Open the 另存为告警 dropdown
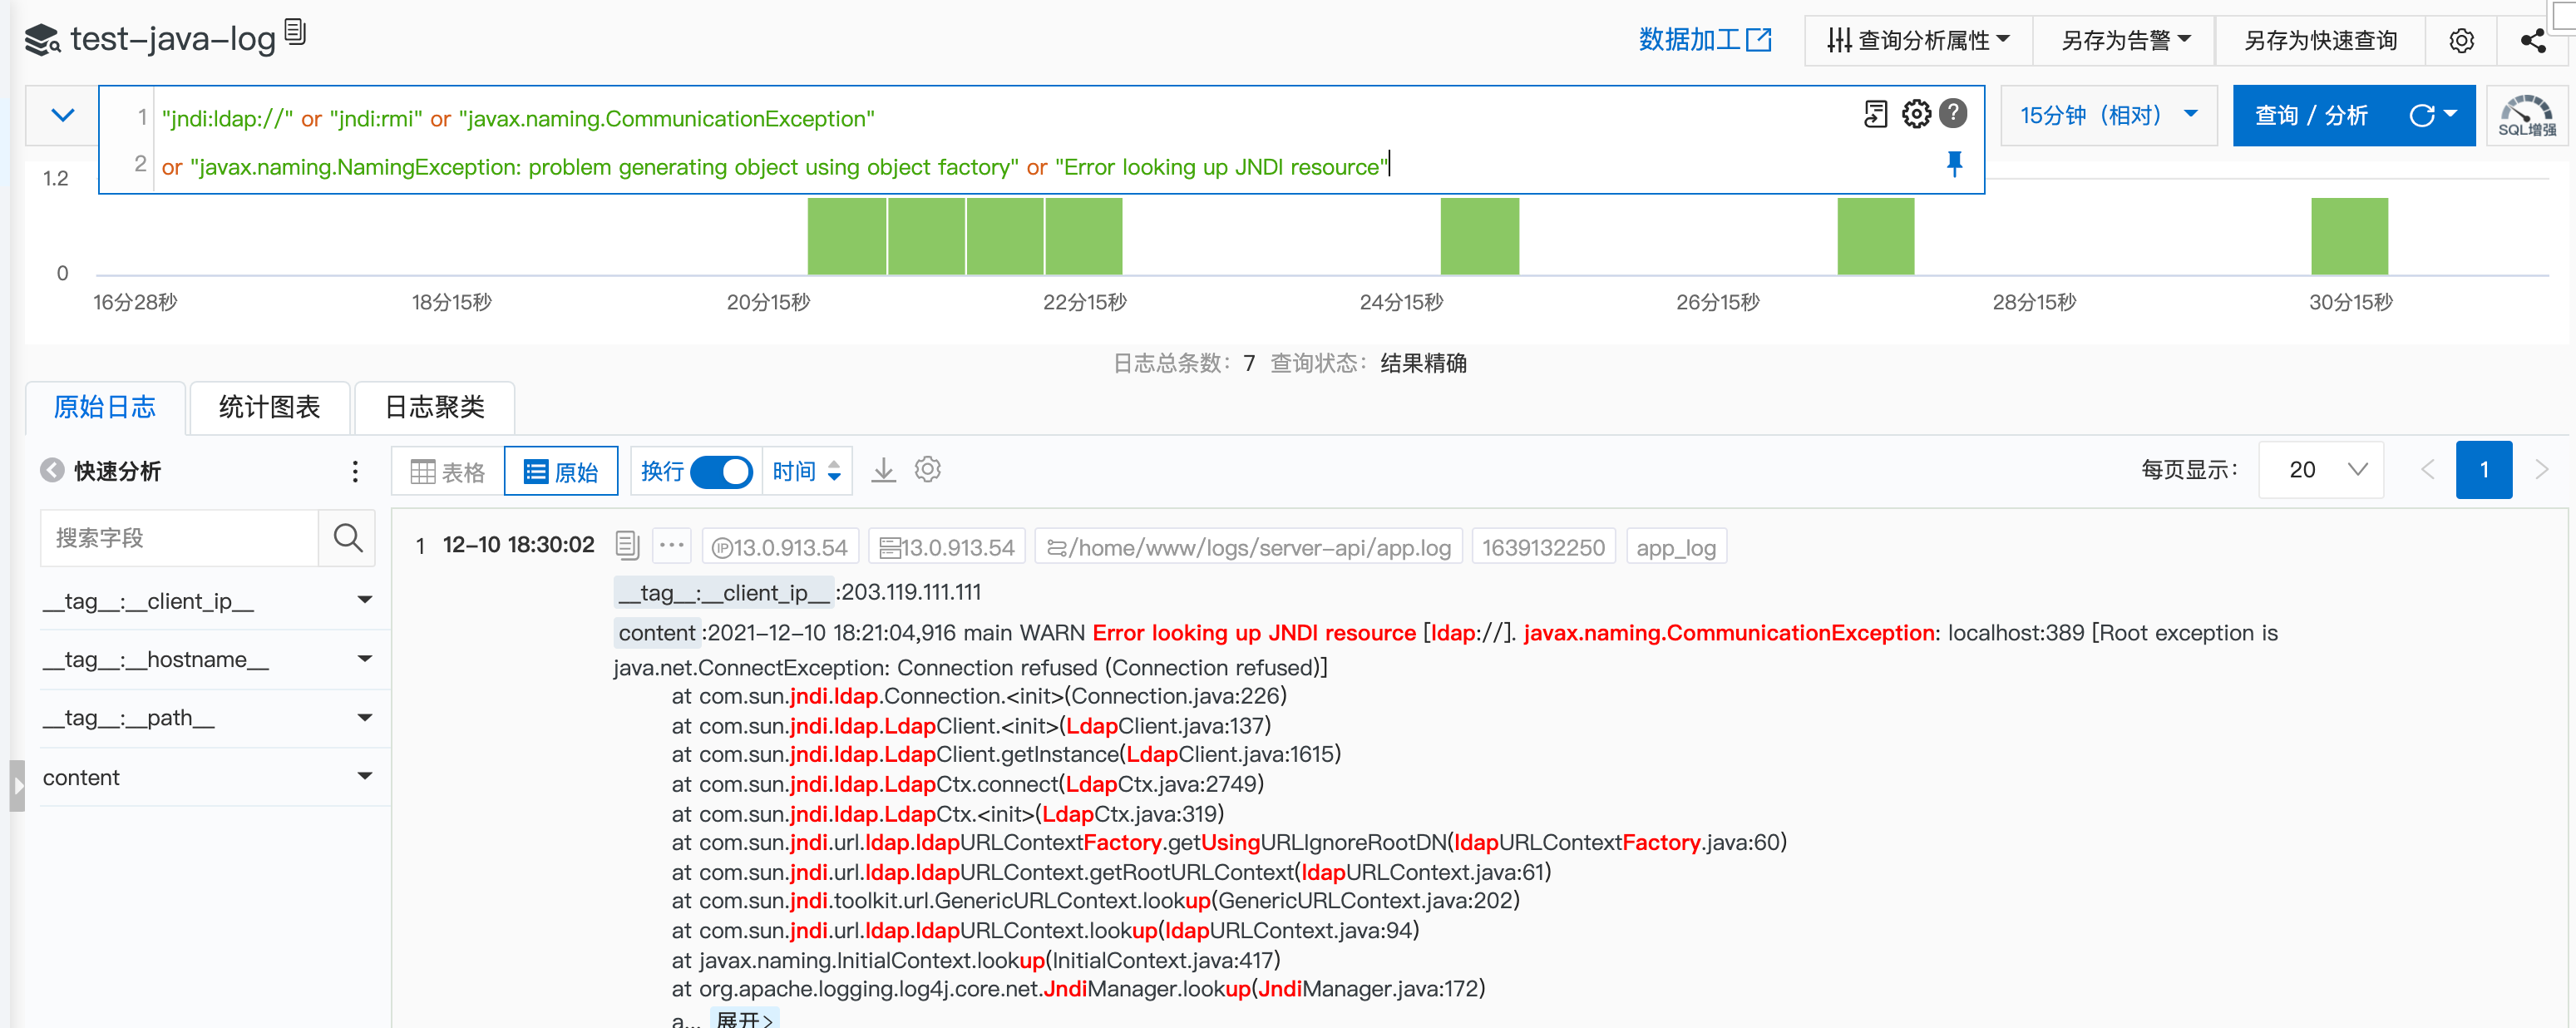Viewport: 2576px width, 1028px height. tap(2125, 40)
